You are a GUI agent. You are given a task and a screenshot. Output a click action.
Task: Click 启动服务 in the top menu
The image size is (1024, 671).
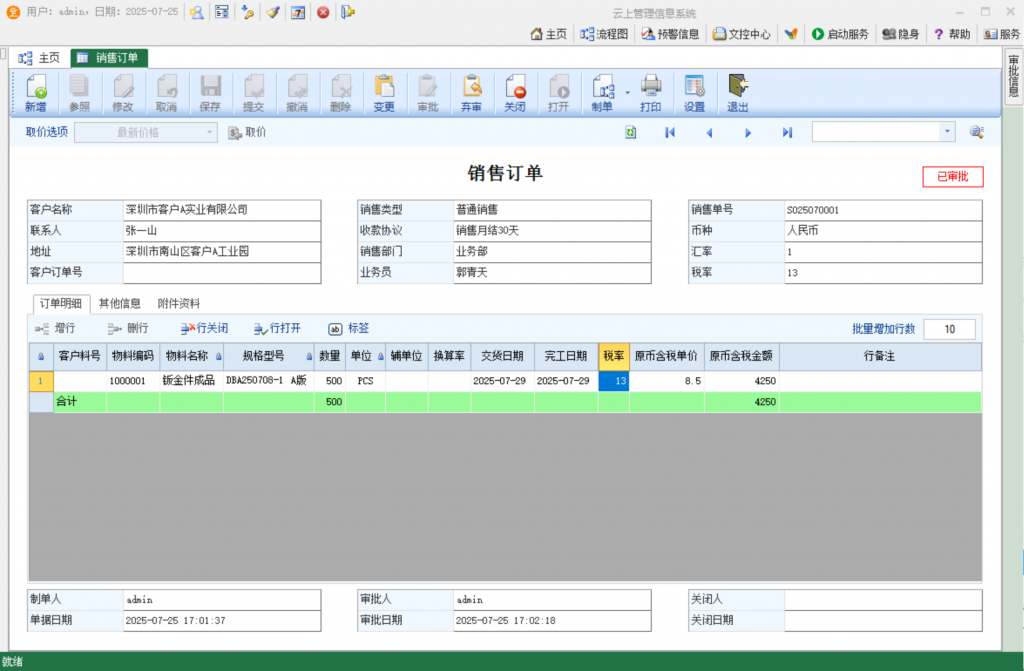coord(840,34)
